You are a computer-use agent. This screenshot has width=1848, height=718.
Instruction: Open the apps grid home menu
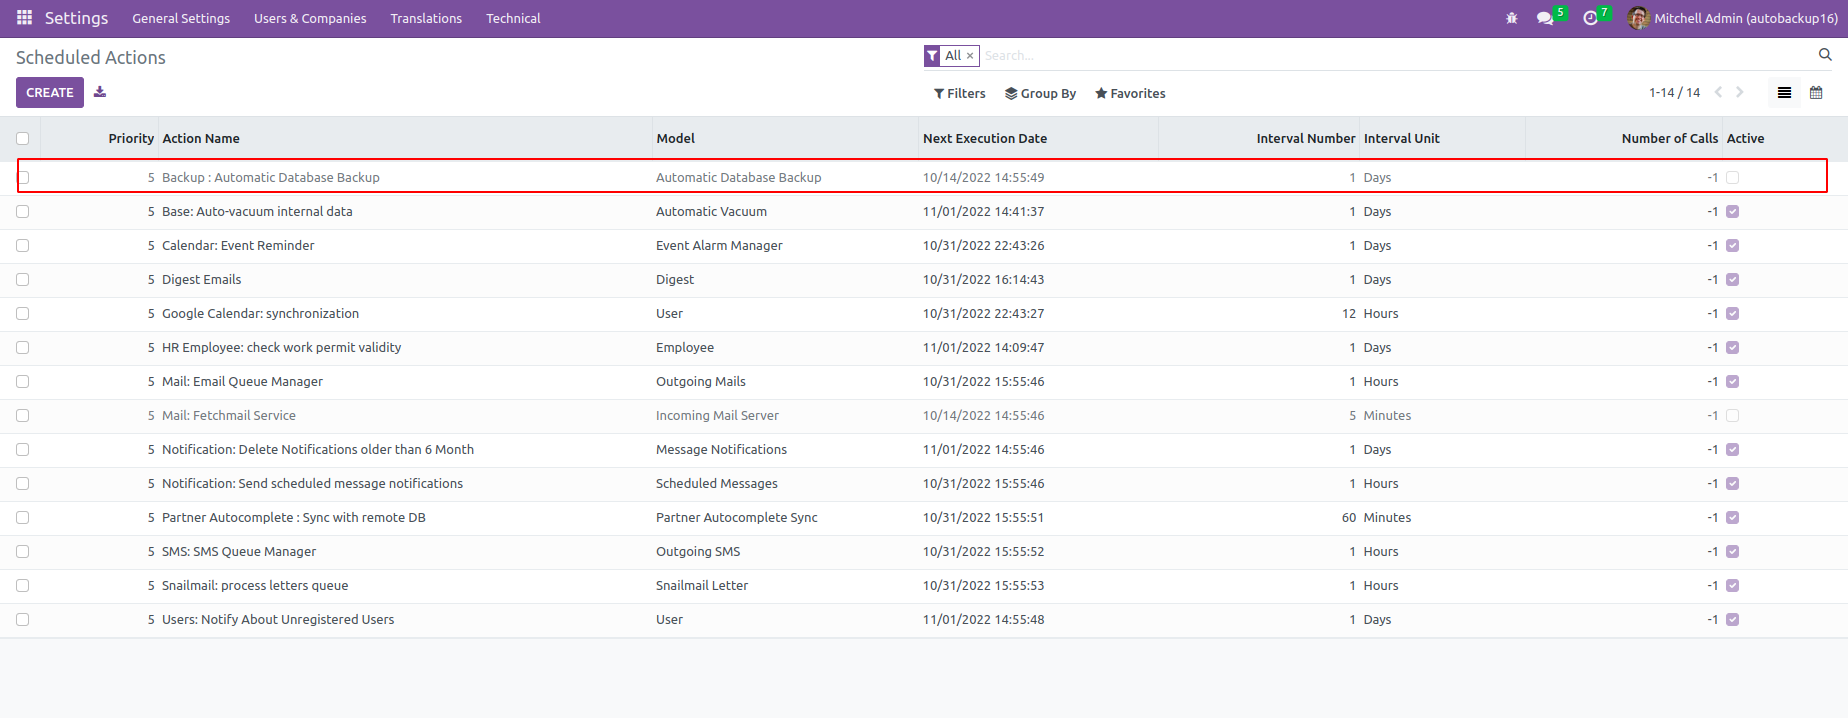(24, 18)
